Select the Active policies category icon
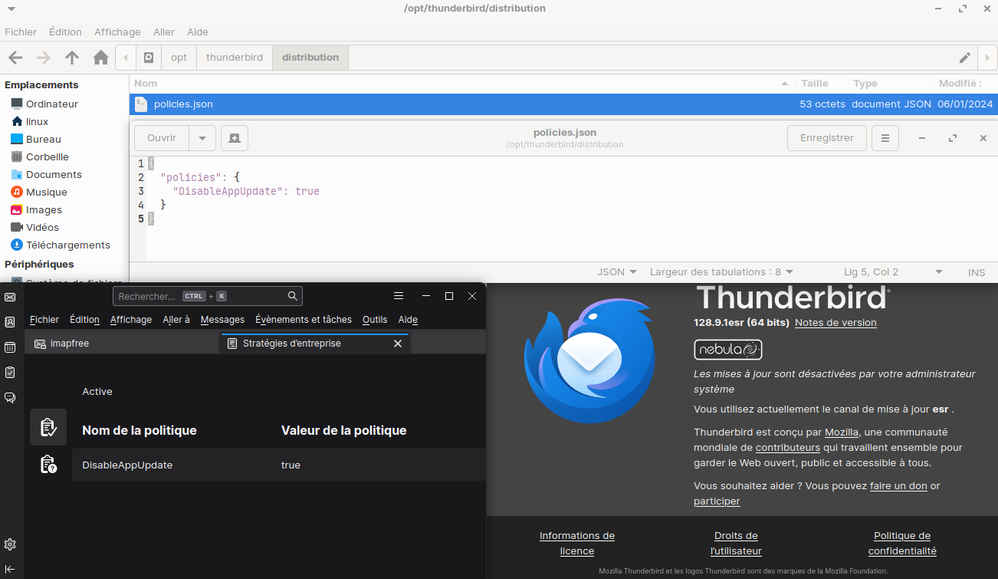Screen dimensions: 998x579 [x=48, y=427]
